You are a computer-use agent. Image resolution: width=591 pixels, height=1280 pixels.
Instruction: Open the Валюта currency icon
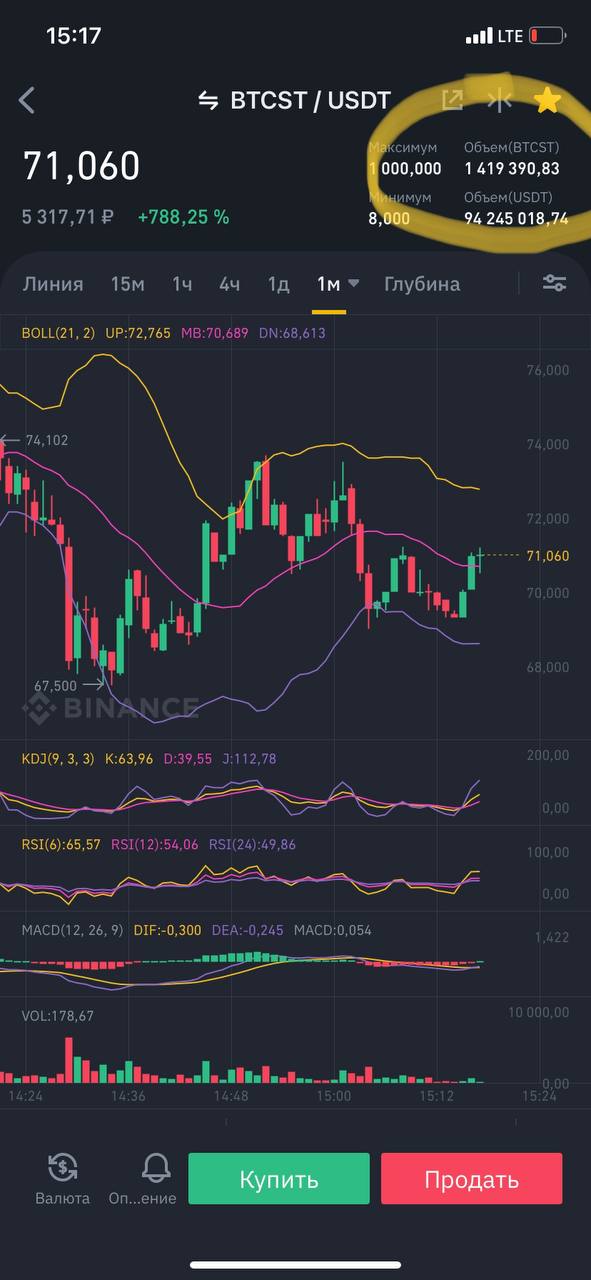(62, 1166)
